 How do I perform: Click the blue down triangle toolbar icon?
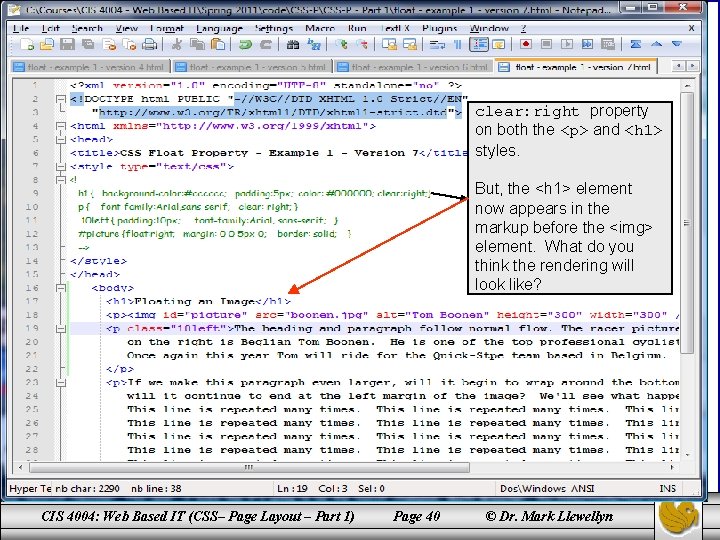tap(676, 44)
